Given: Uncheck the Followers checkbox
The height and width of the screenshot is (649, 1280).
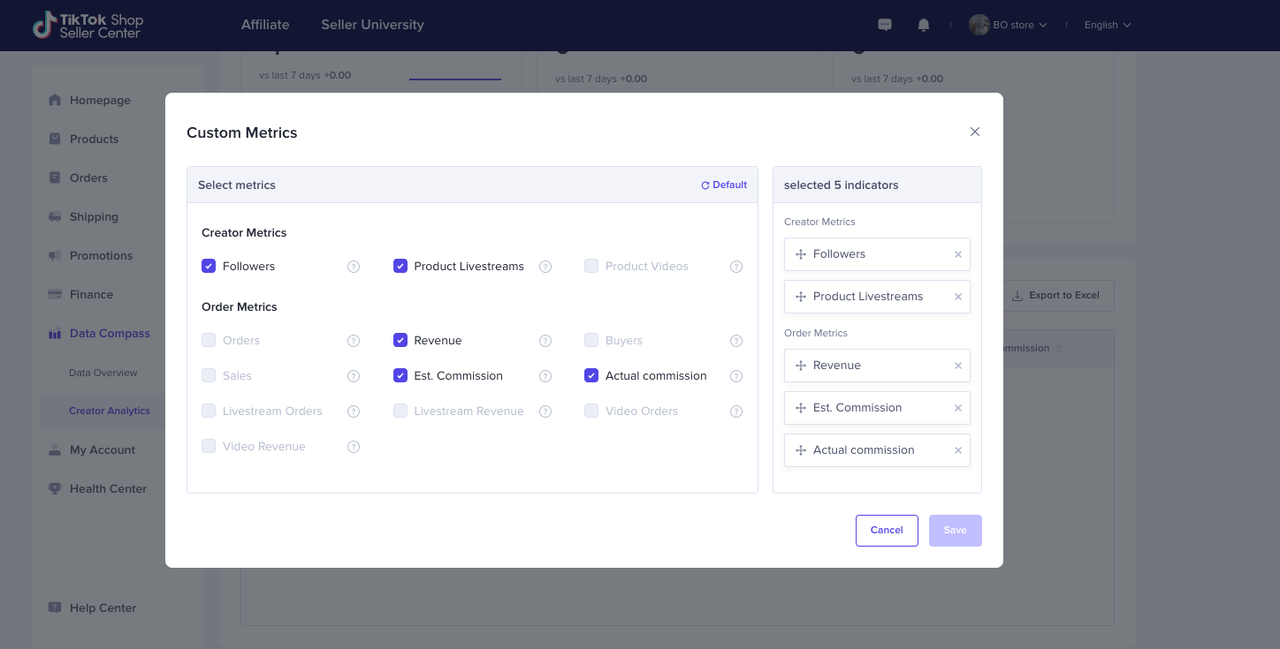Looking at the screenshot, I should [209, 266].
